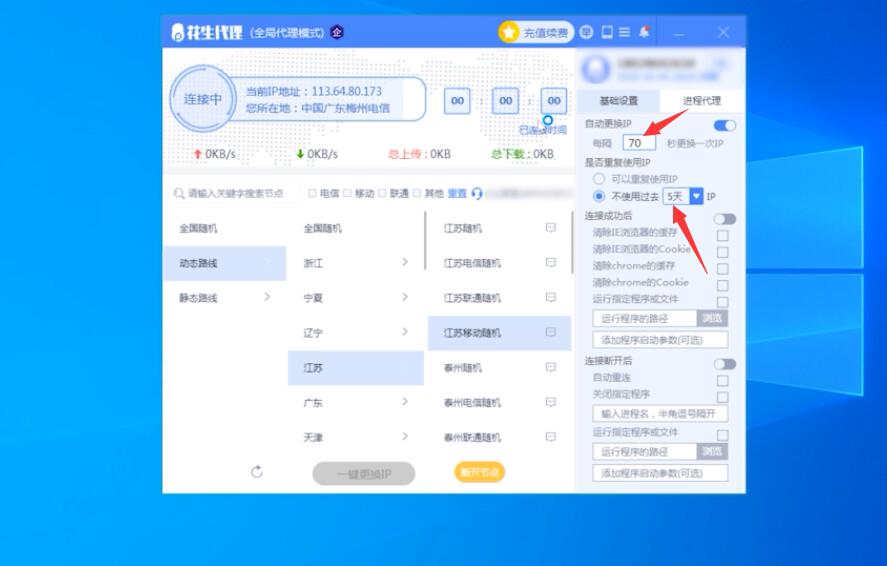The width and height of the screenshot is (887, 566).
Task: Click the mobile phone icon in title bar
Action: pyautogui.click(x=606, y=32)
